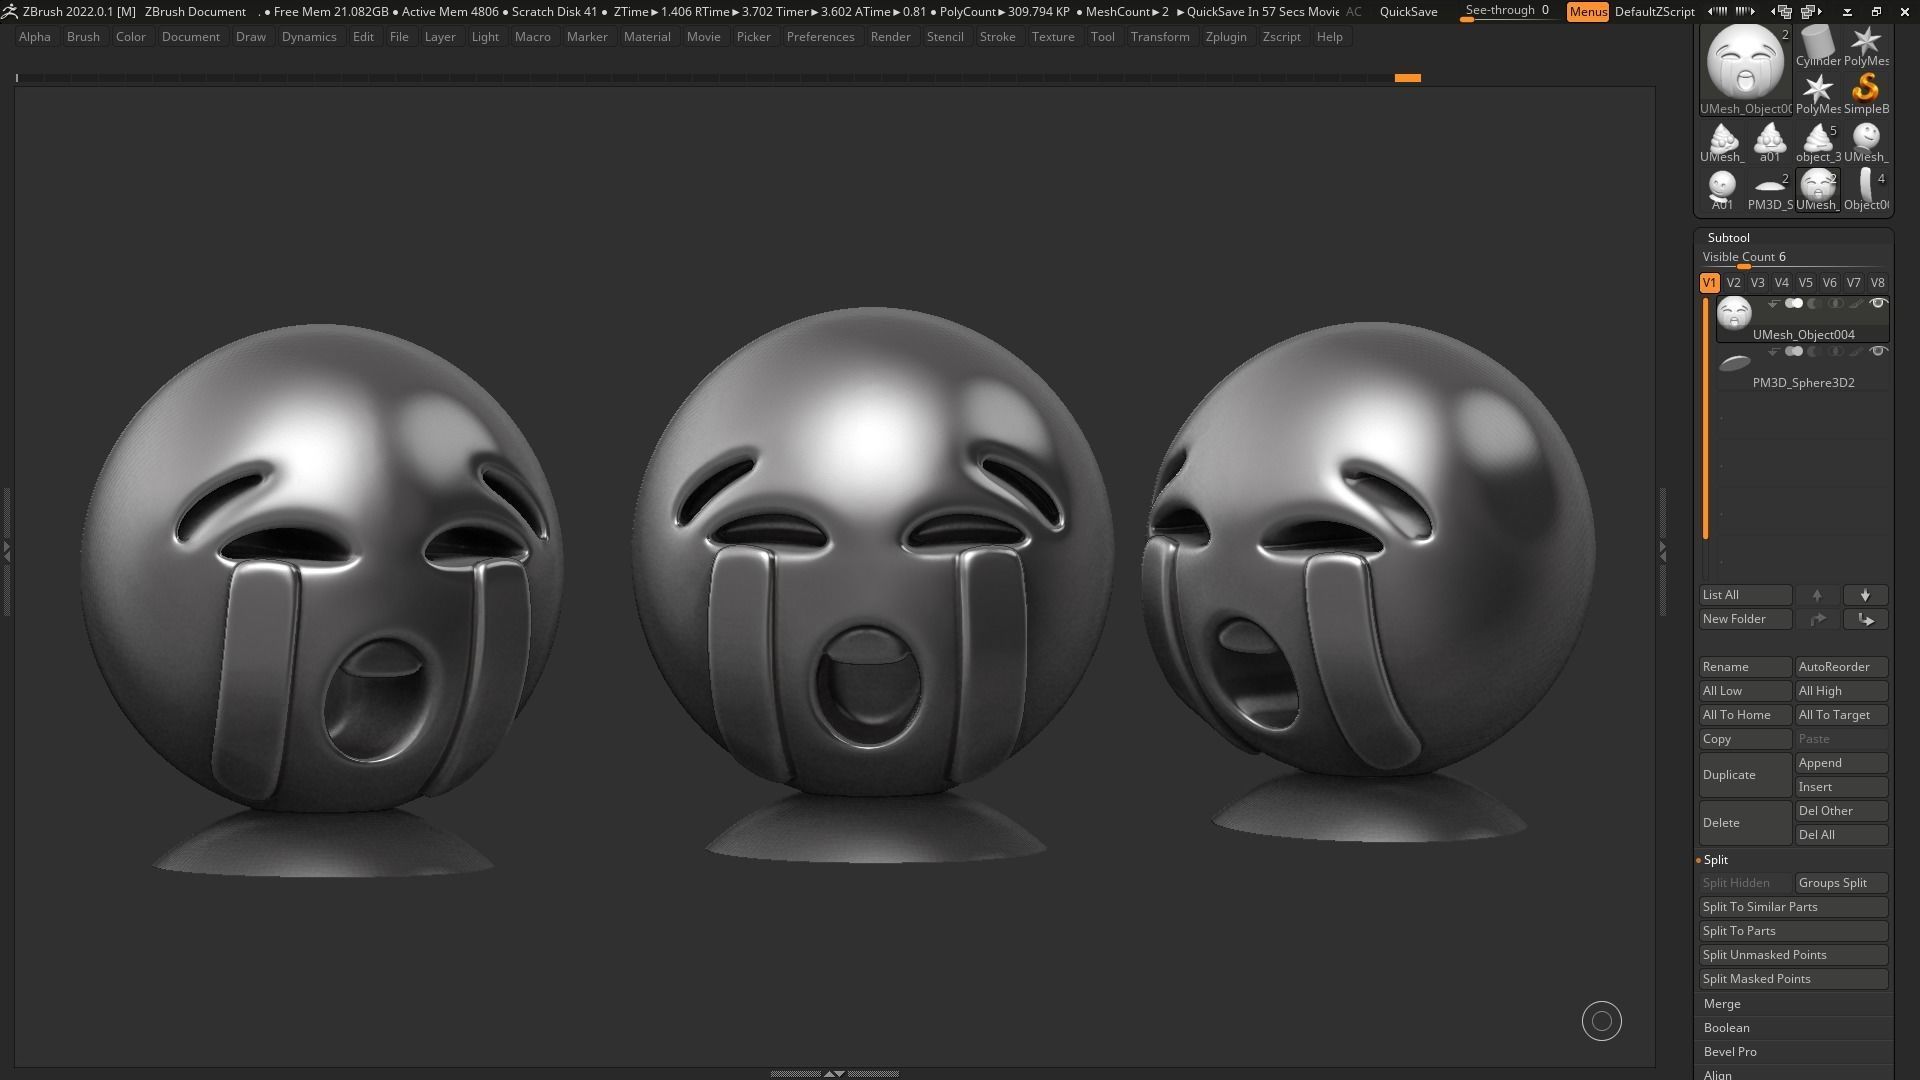
Task: Move selected subtool up arrow
Action: (1817, 595)
